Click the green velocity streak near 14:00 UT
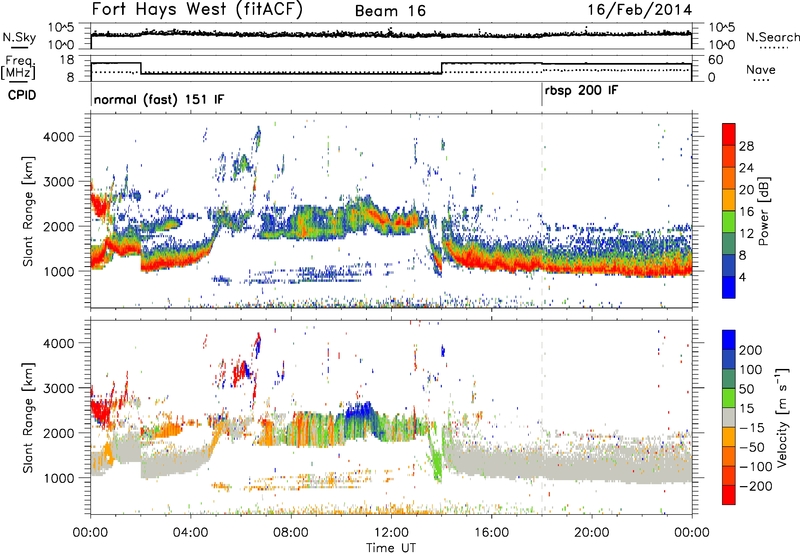This screenshot has width=800, height=554. (x=435, y=457)
